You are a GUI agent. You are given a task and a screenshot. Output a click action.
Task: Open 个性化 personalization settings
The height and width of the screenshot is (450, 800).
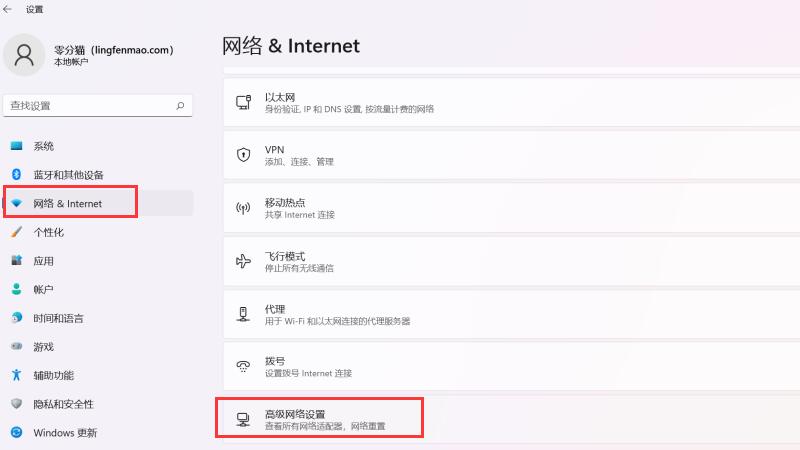point(48,232)
